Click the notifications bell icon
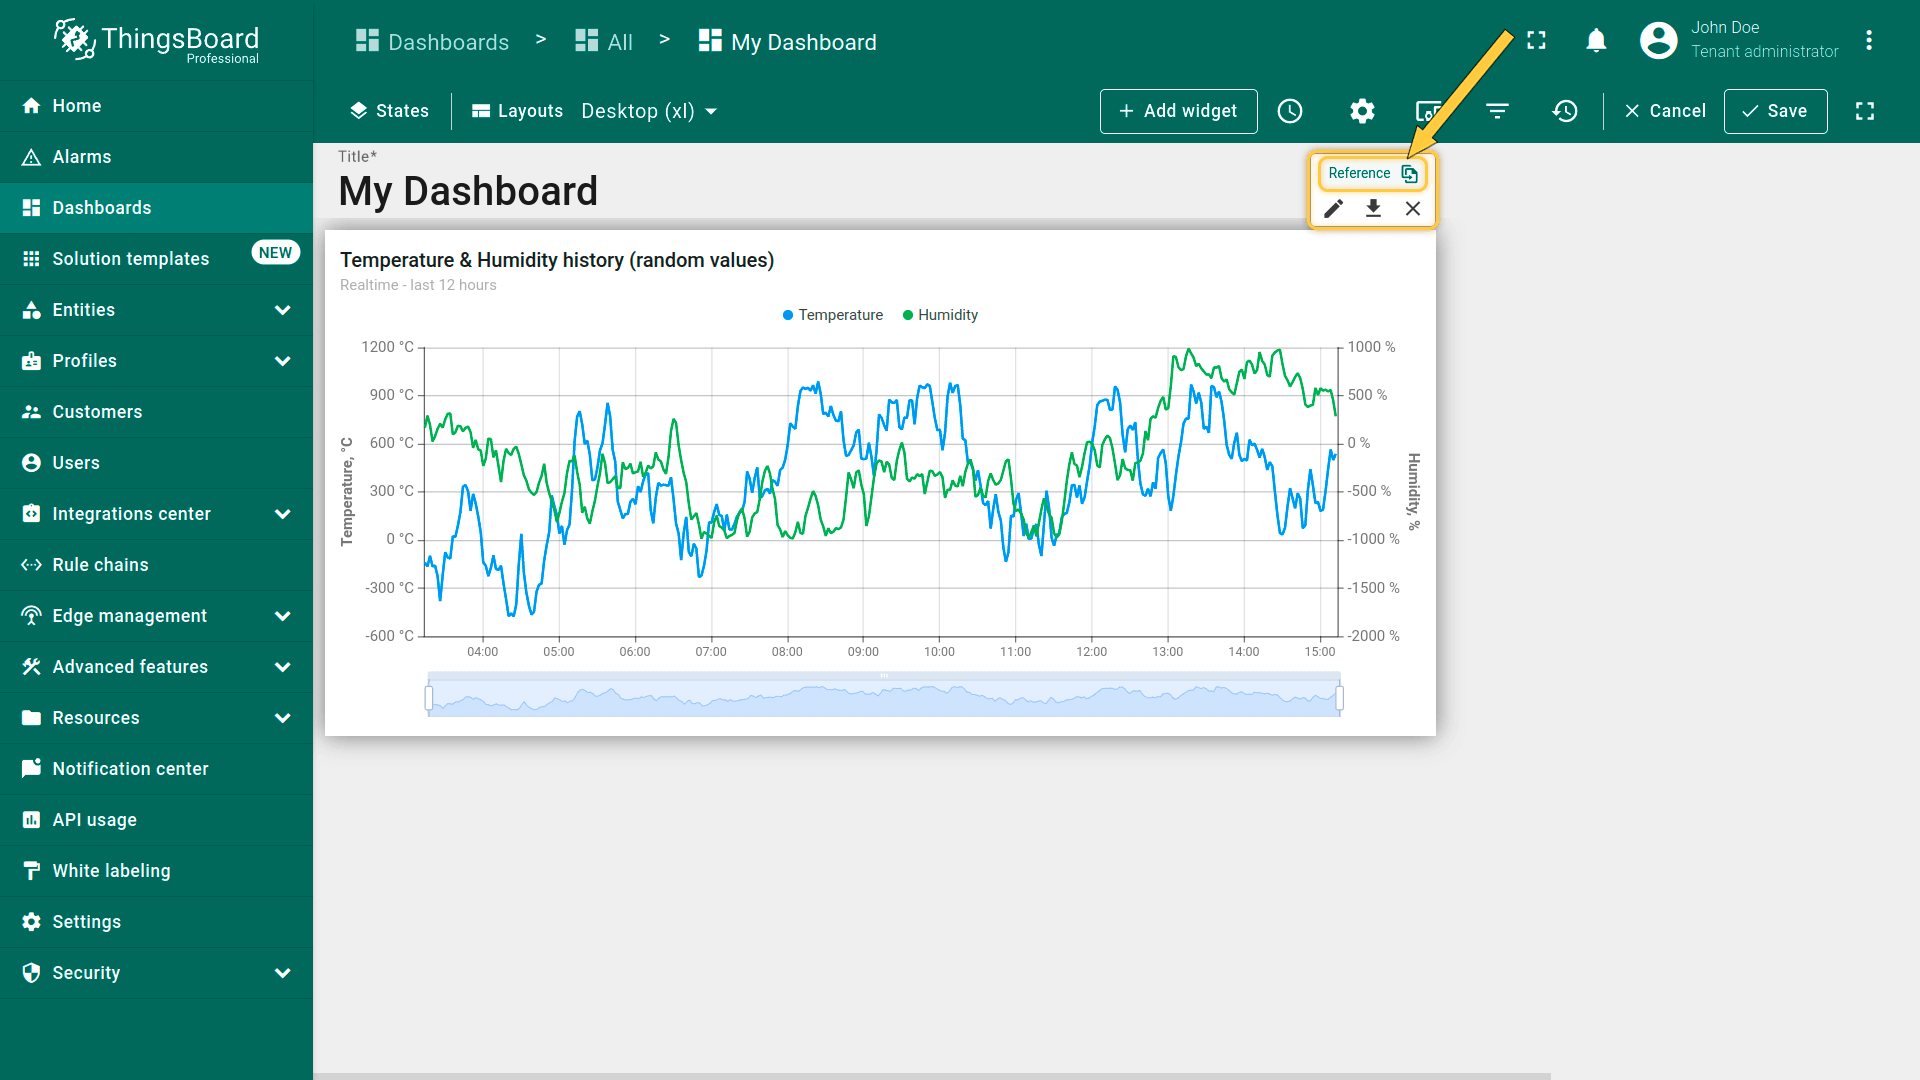This screenshot has height=1080, width=1920. click(1596, 41)
